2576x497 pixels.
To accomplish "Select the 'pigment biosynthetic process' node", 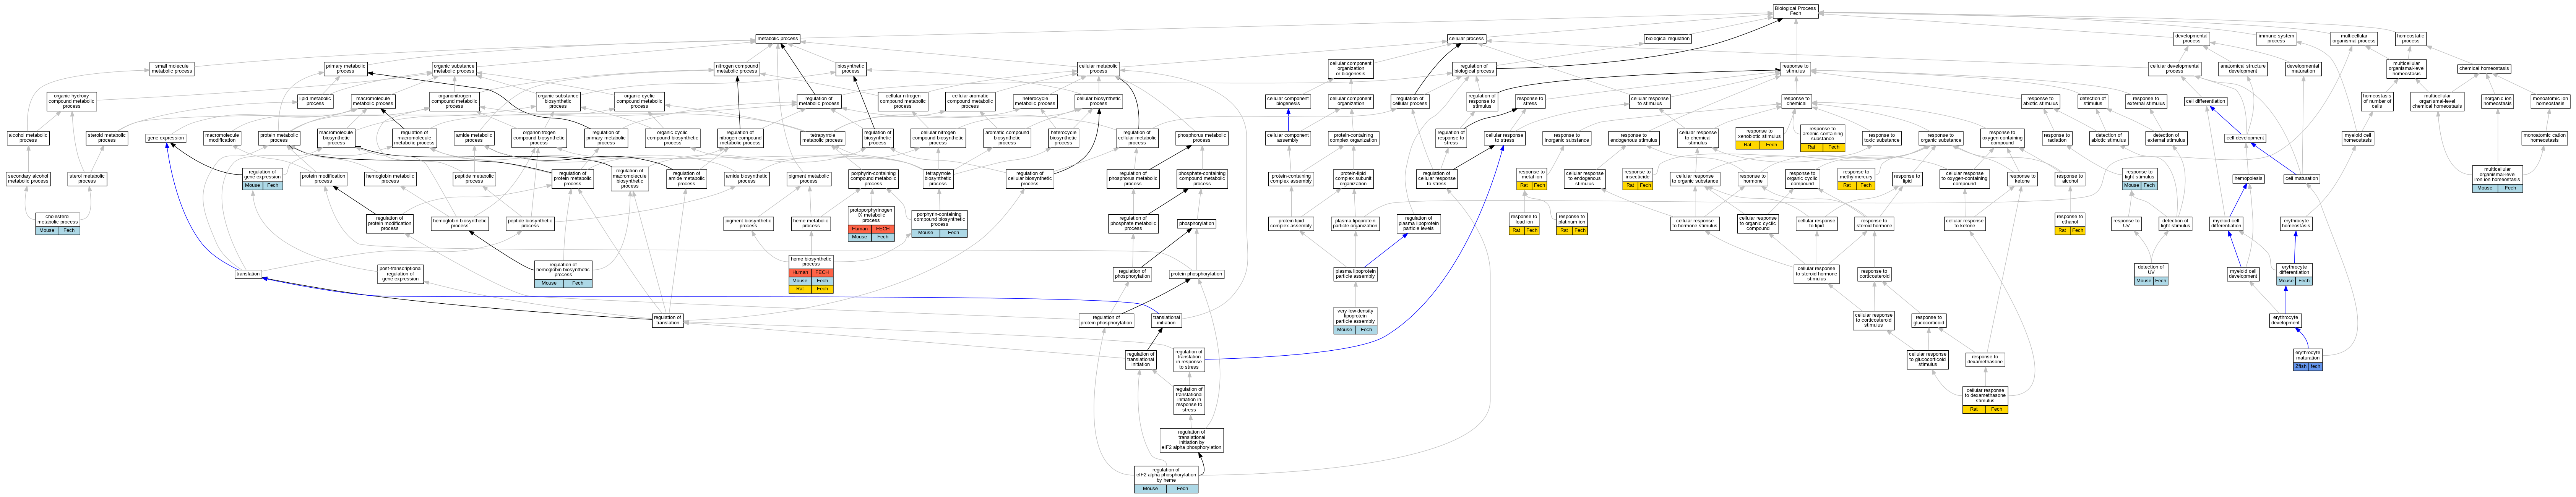I will tap(748, 223).
